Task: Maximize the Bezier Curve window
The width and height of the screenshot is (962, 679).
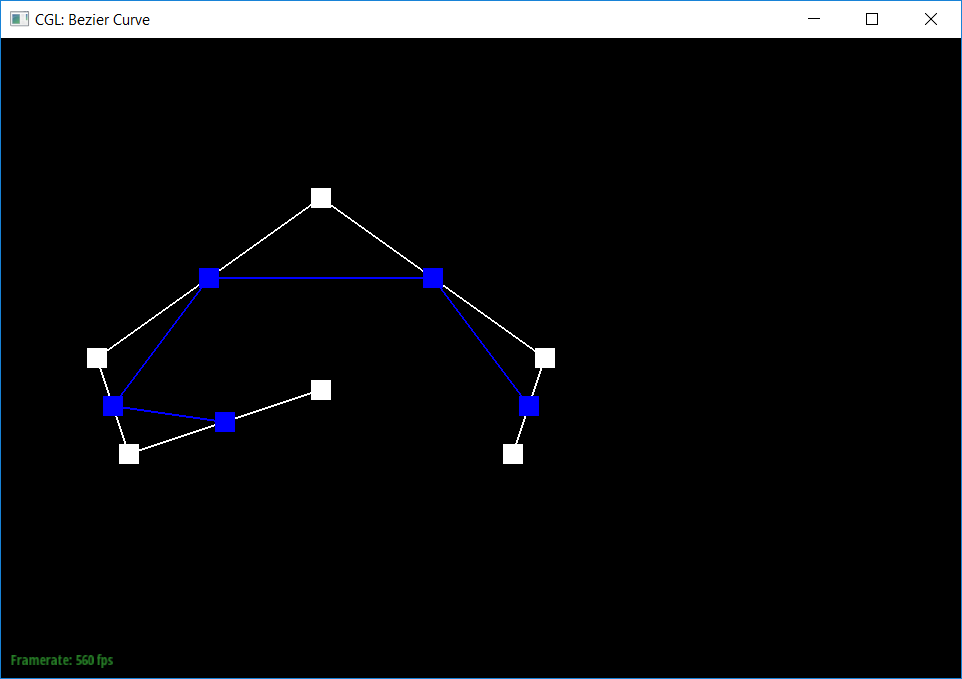Action: coord(872,19)
